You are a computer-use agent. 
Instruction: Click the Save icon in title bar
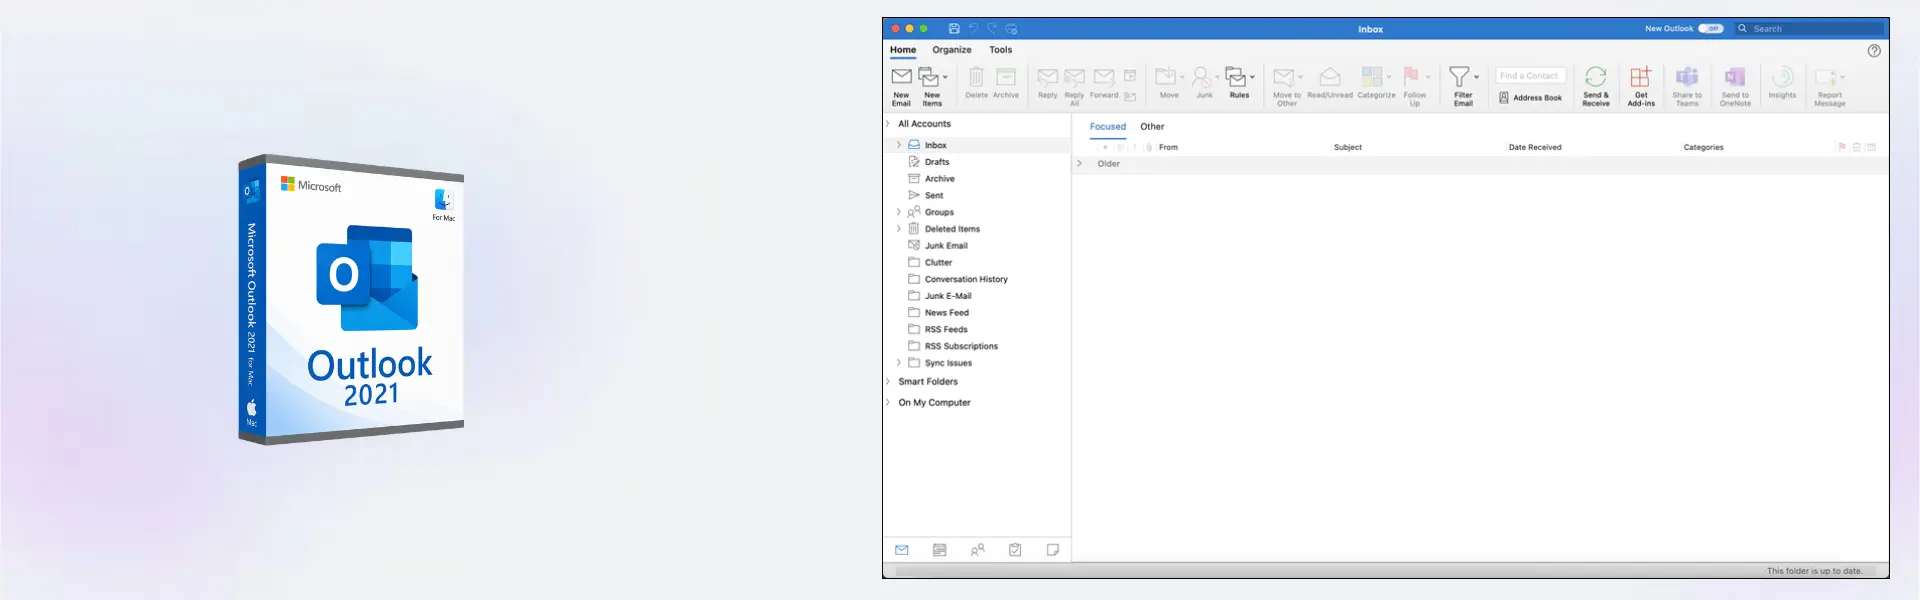(954, 29)
